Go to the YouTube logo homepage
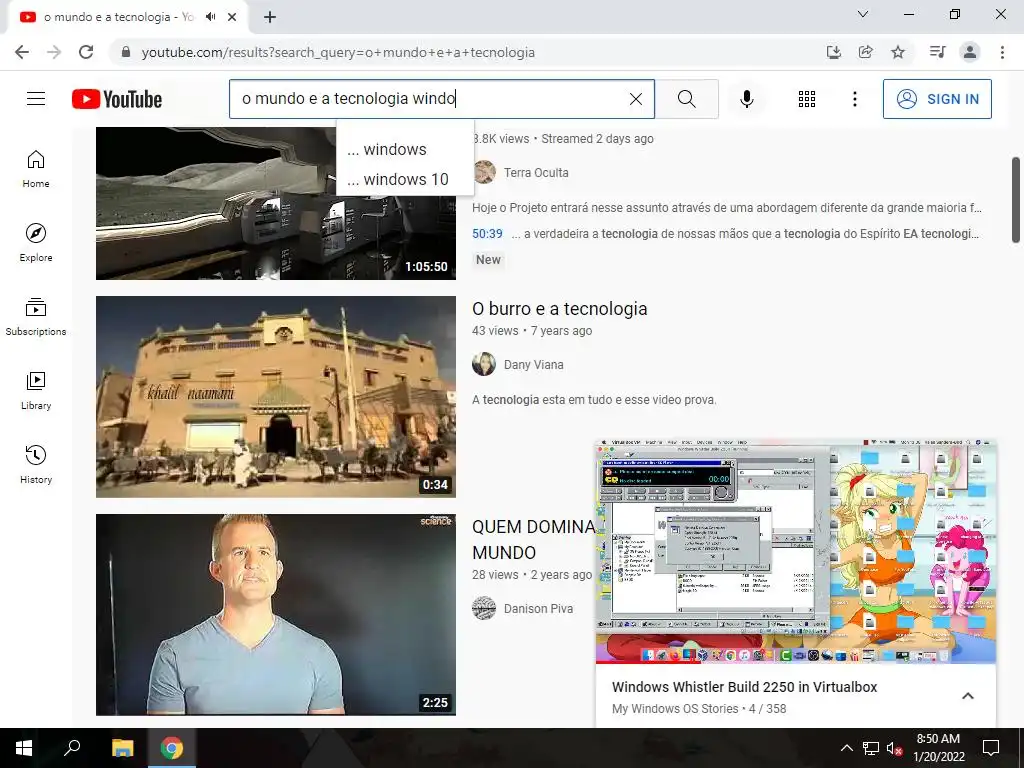 click(117, 99)
